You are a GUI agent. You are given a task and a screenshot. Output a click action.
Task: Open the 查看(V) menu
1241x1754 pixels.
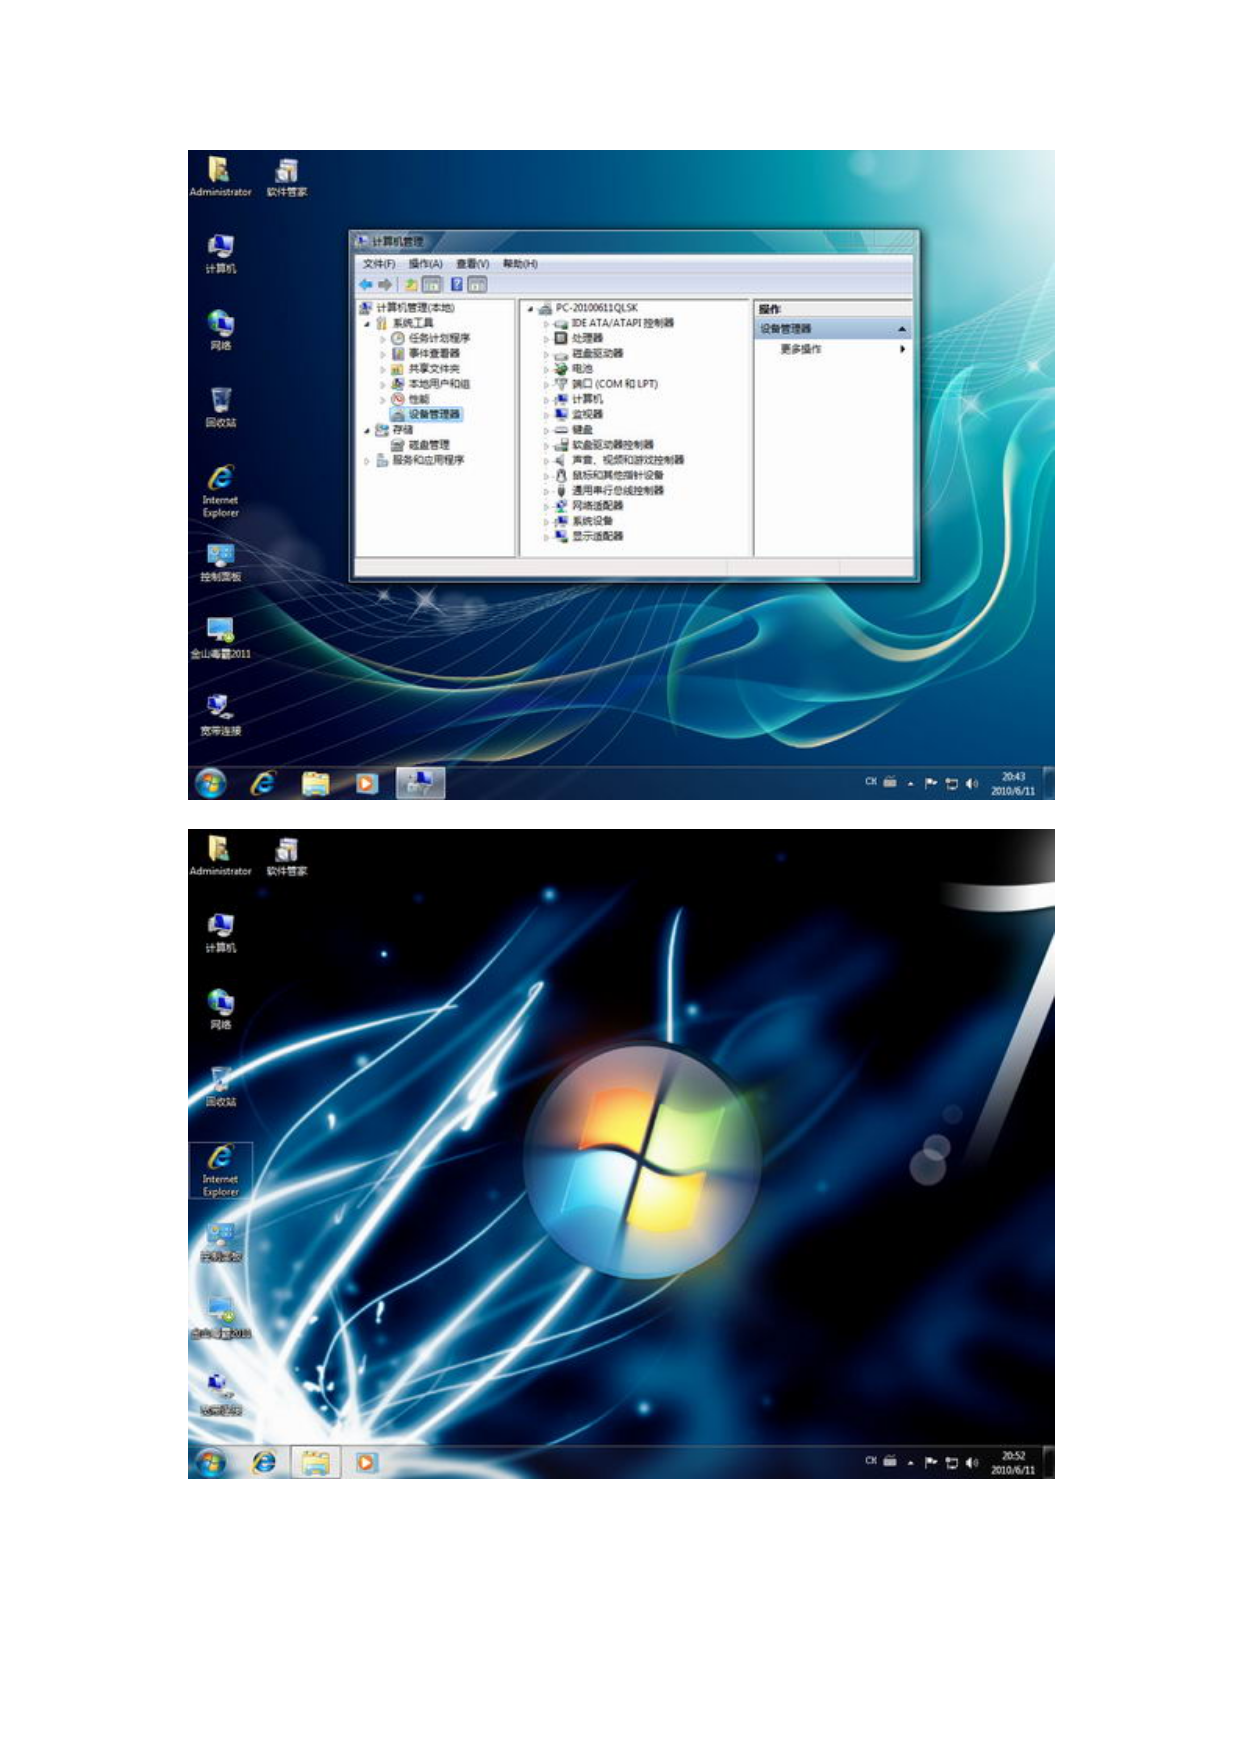472,264
